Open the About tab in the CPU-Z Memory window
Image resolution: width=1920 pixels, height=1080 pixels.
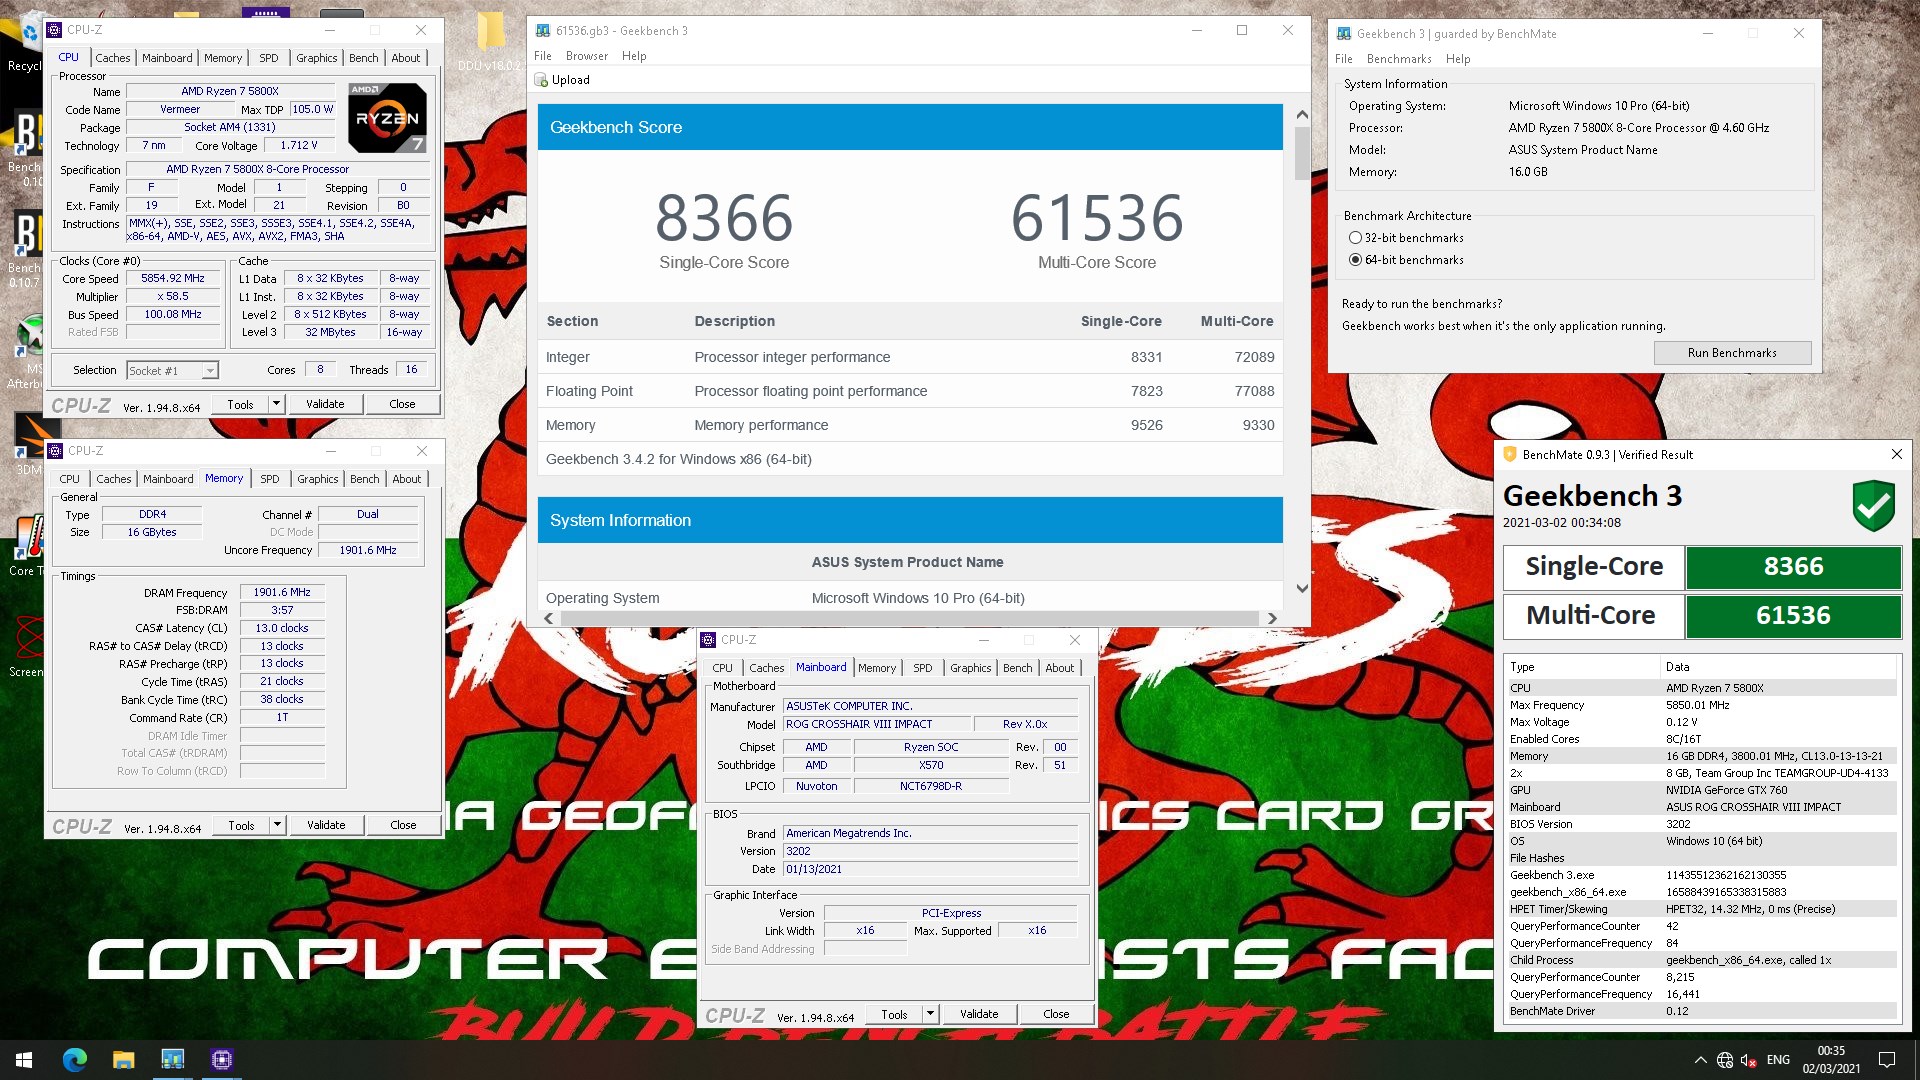point(407,479)
